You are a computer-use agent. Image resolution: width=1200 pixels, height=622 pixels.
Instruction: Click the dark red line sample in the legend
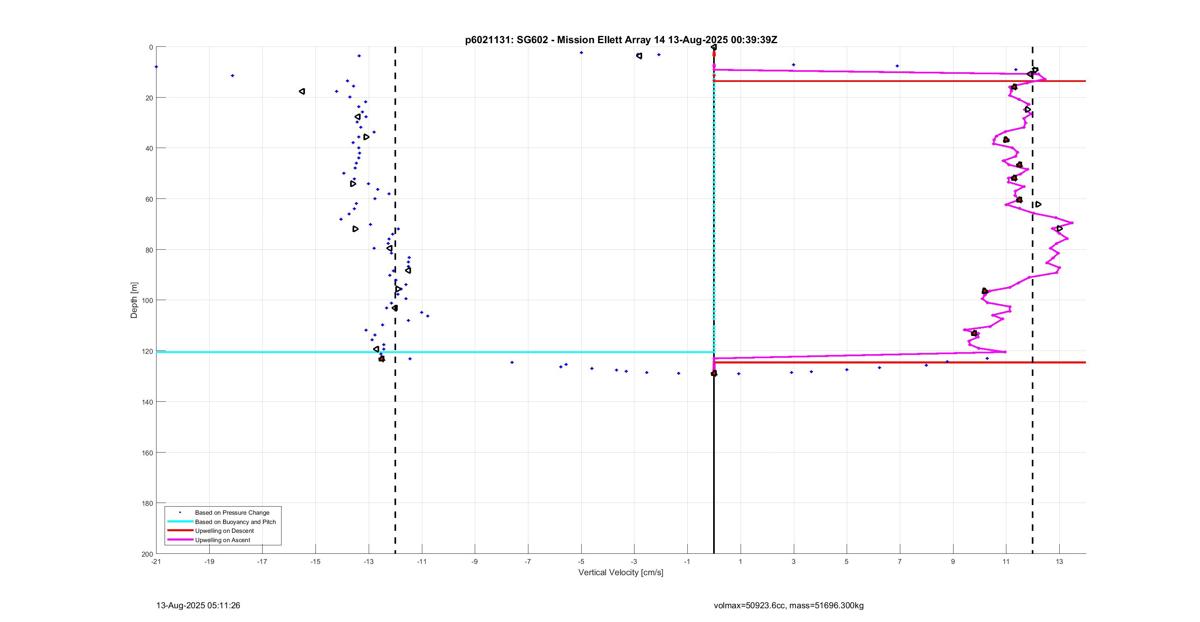point(180,531)
